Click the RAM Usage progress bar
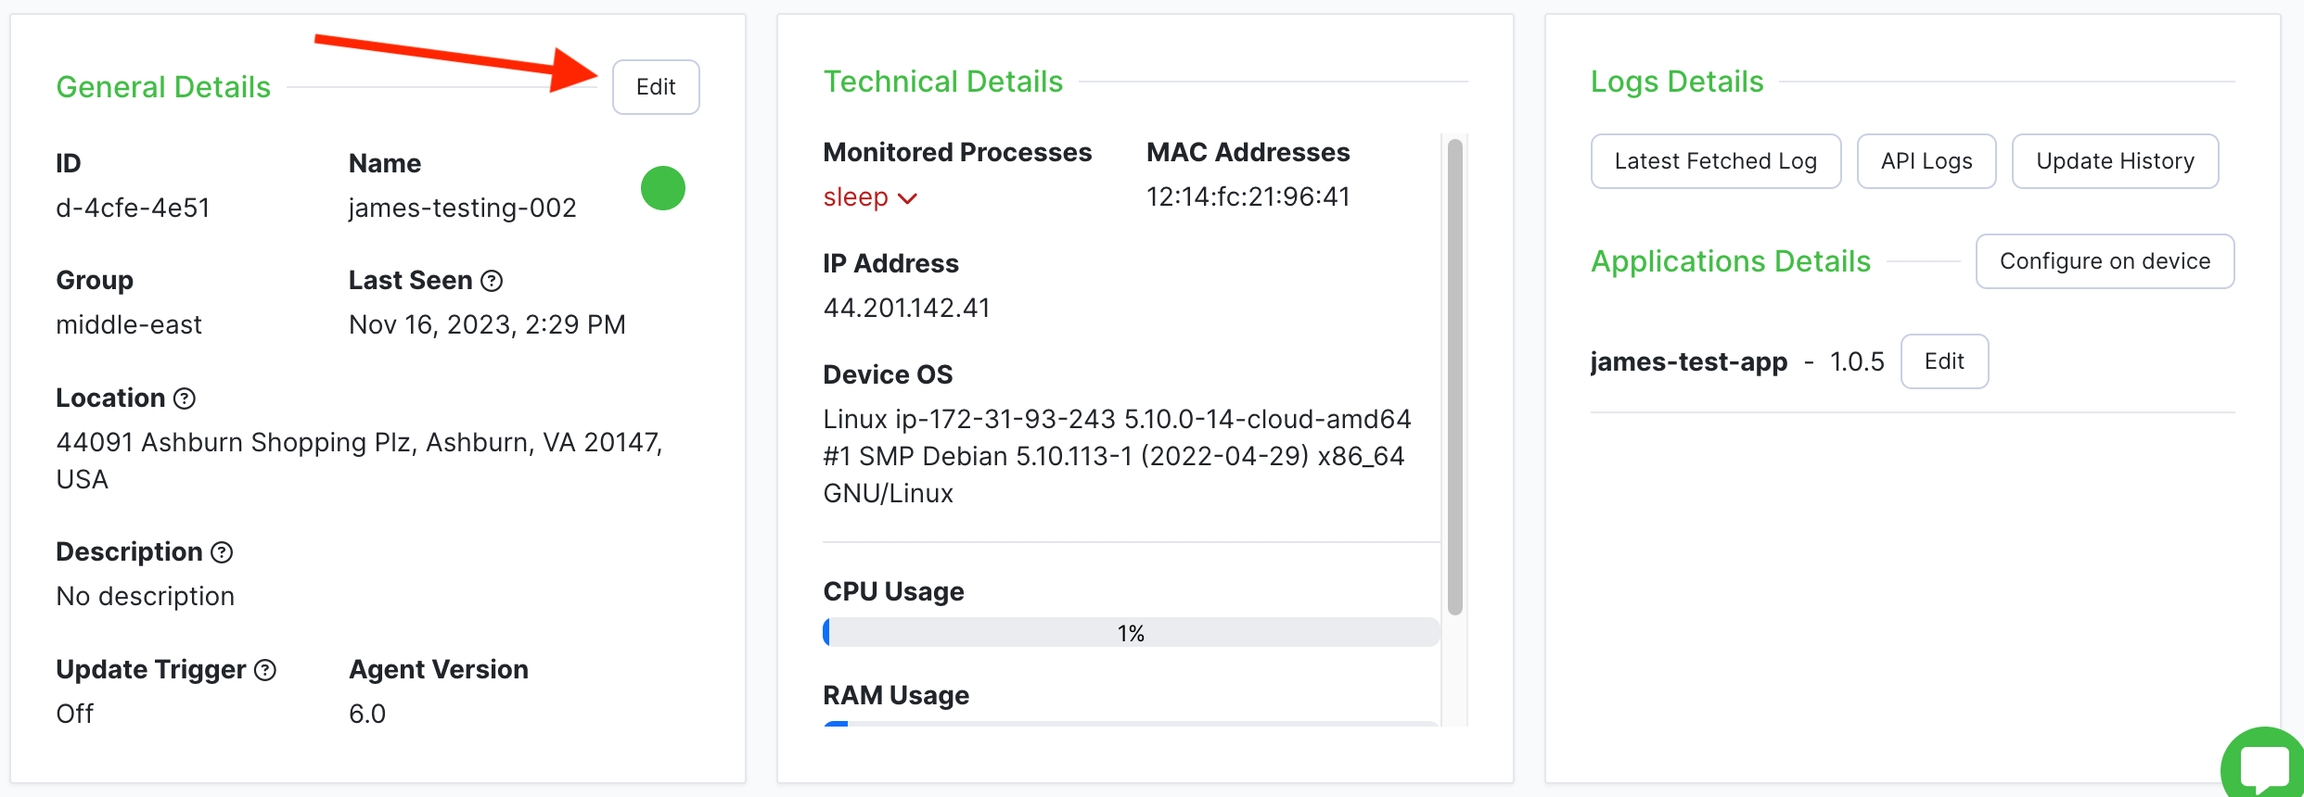The width and height of the screenshot is (2304, 797). pyautogui.click(x=1130, y=723)
